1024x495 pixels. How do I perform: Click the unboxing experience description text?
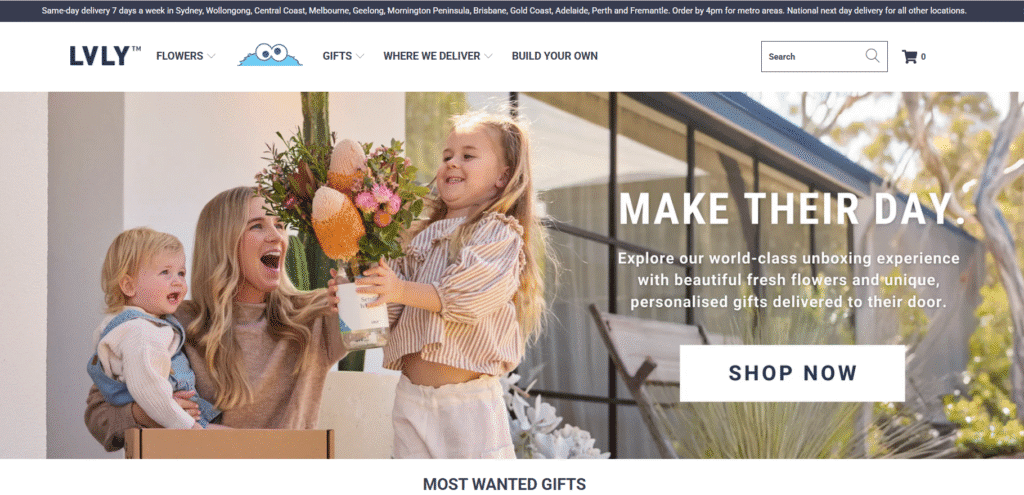click(788, 280)
